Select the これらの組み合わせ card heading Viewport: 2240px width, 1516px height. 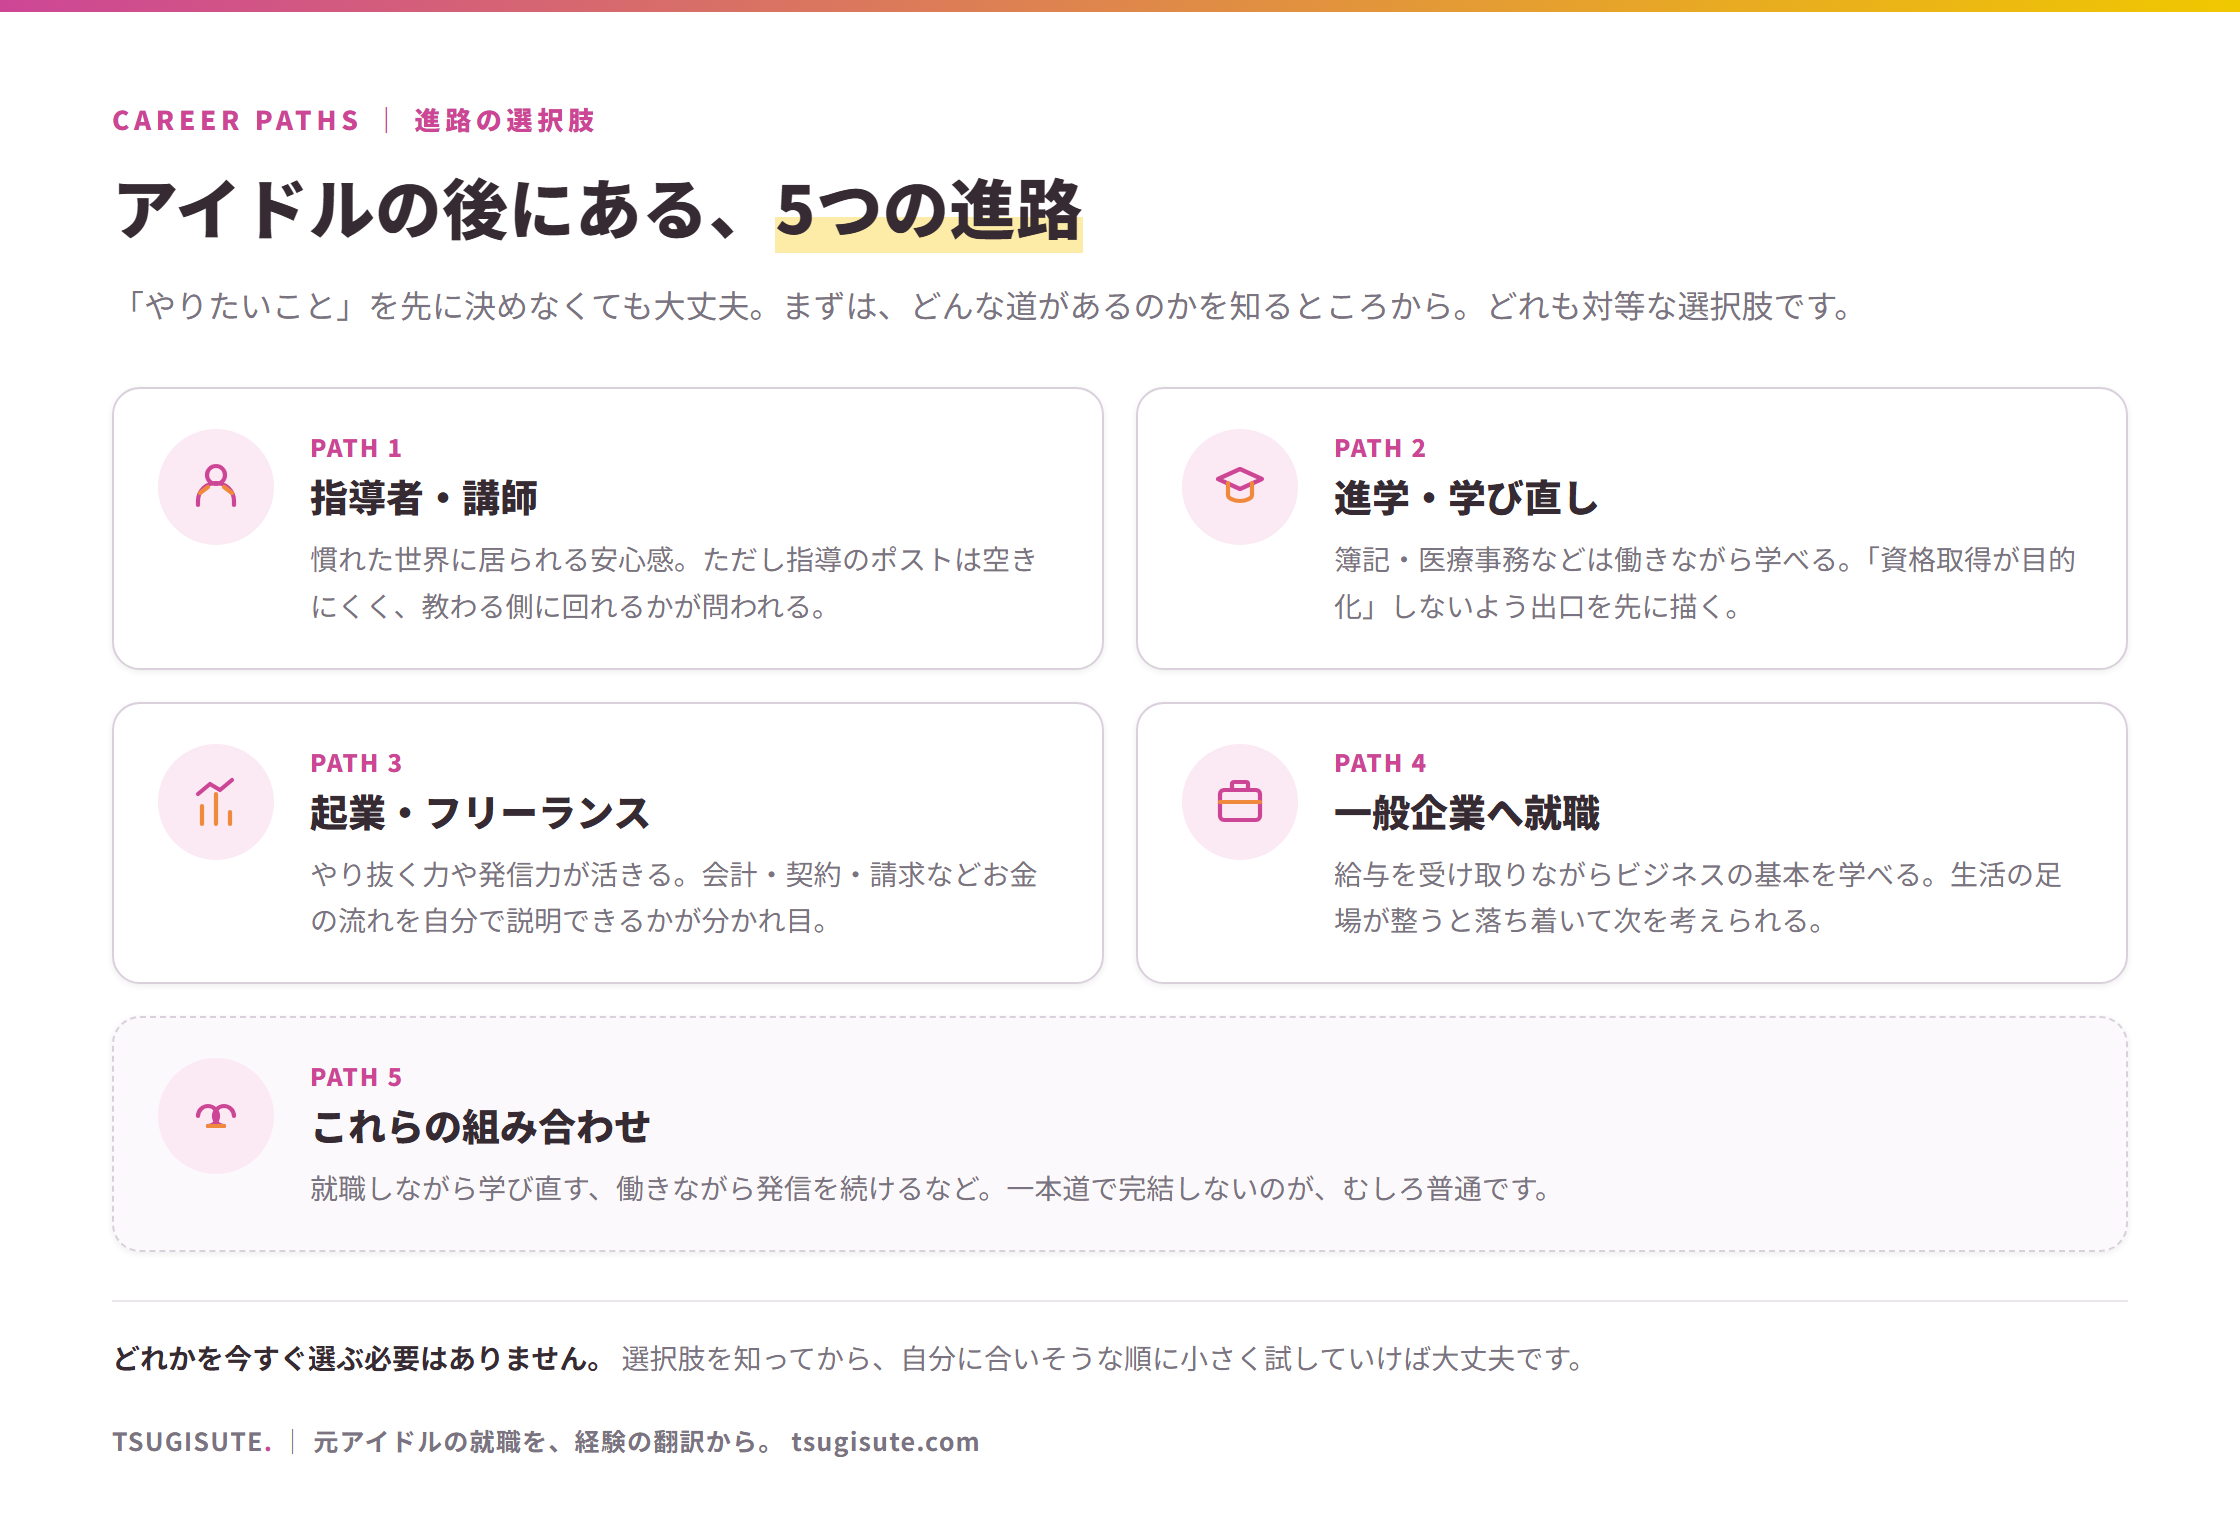pyautogui.click(x=480, y=1127)
